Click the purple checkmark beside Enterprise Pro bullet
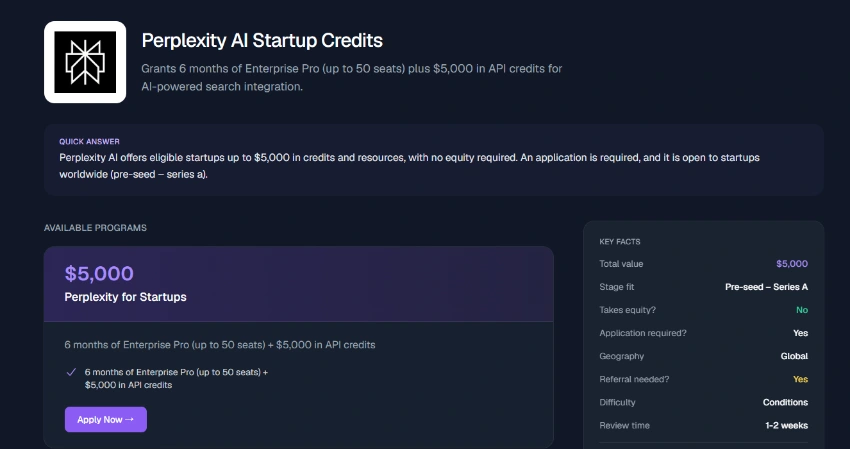 (71, 372)
